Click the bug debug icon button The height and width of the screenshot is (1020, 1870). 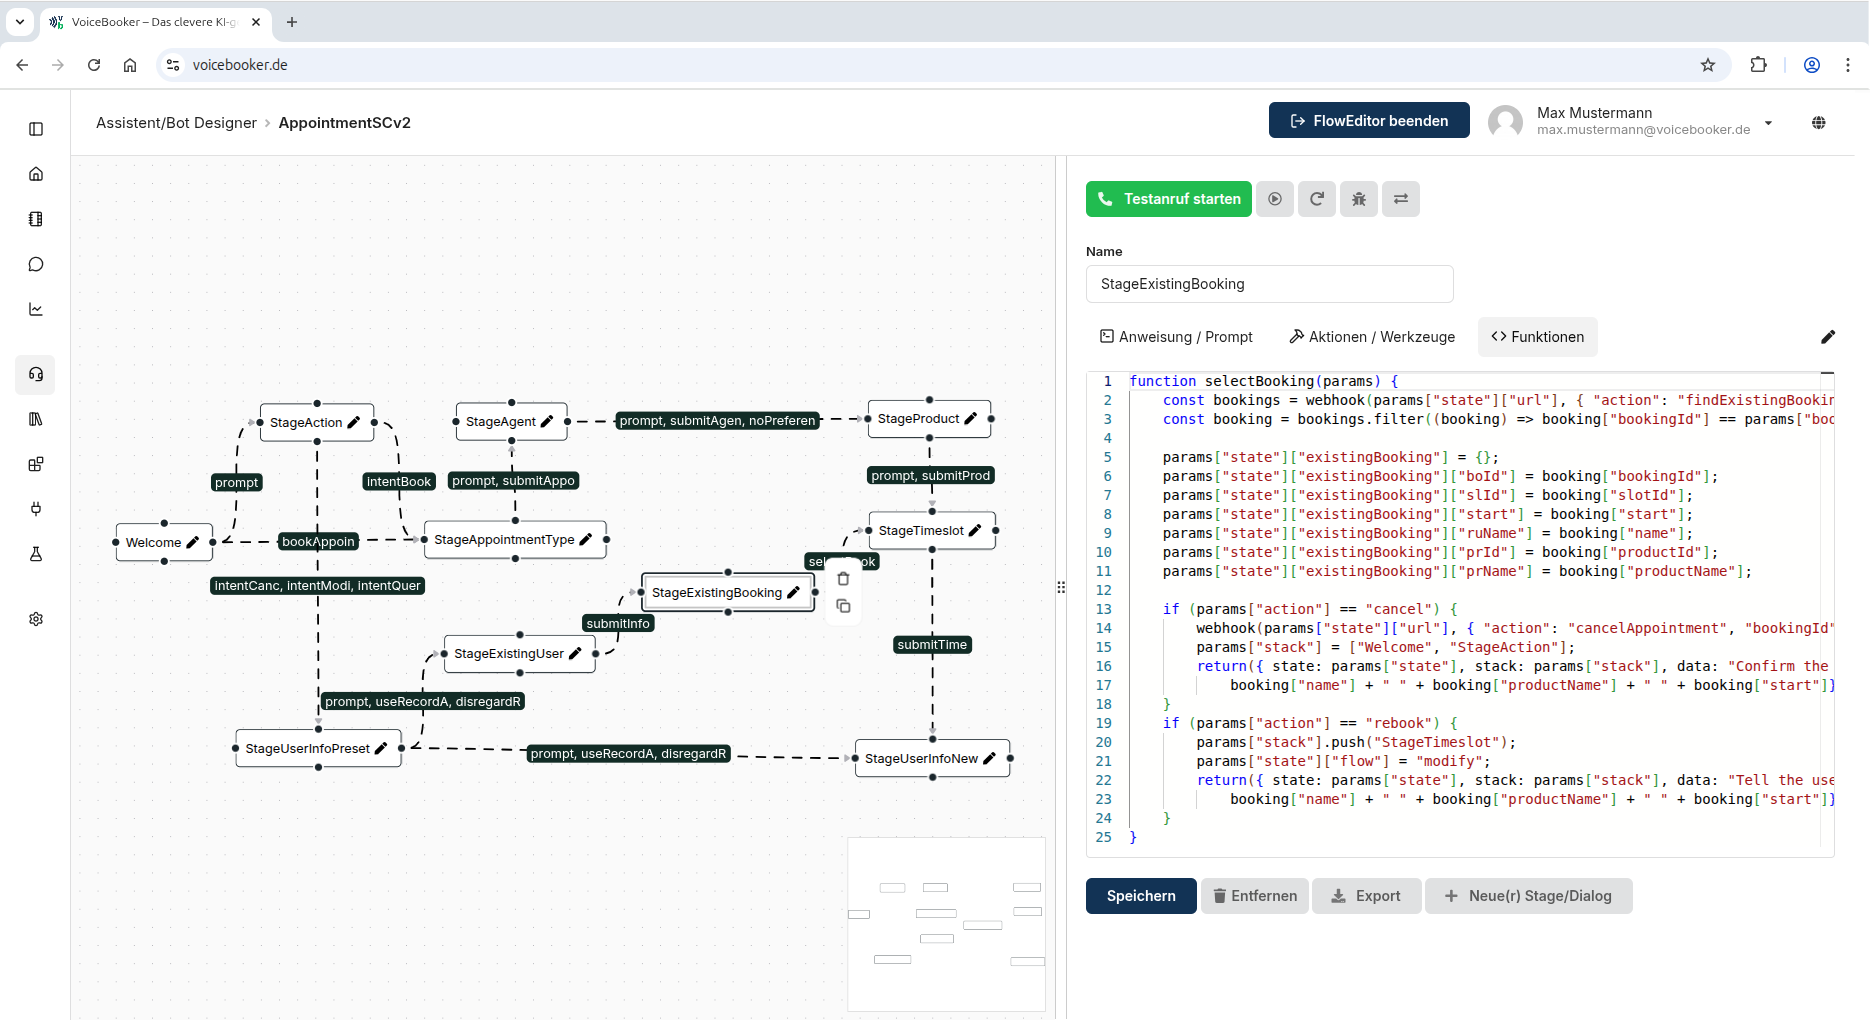pos(1358,199)
